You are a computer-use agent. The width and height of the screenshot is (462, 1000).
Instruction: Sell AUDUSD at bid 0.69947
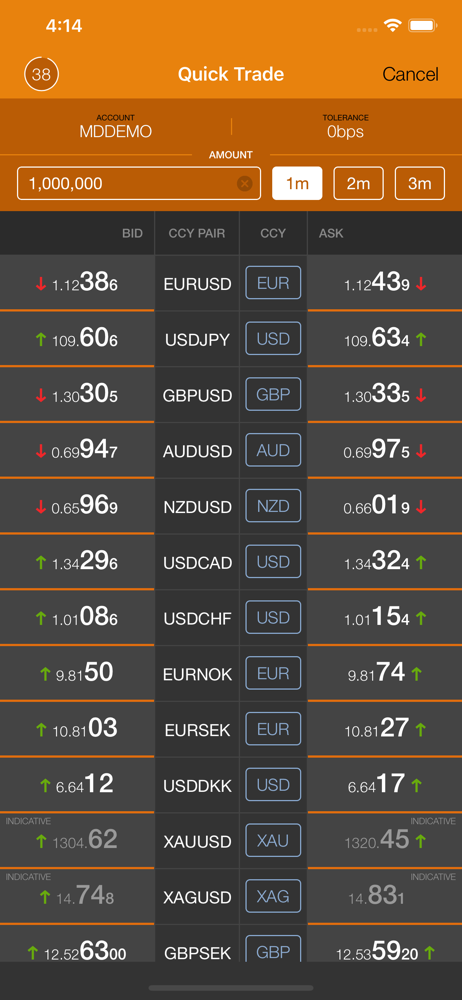77,451
